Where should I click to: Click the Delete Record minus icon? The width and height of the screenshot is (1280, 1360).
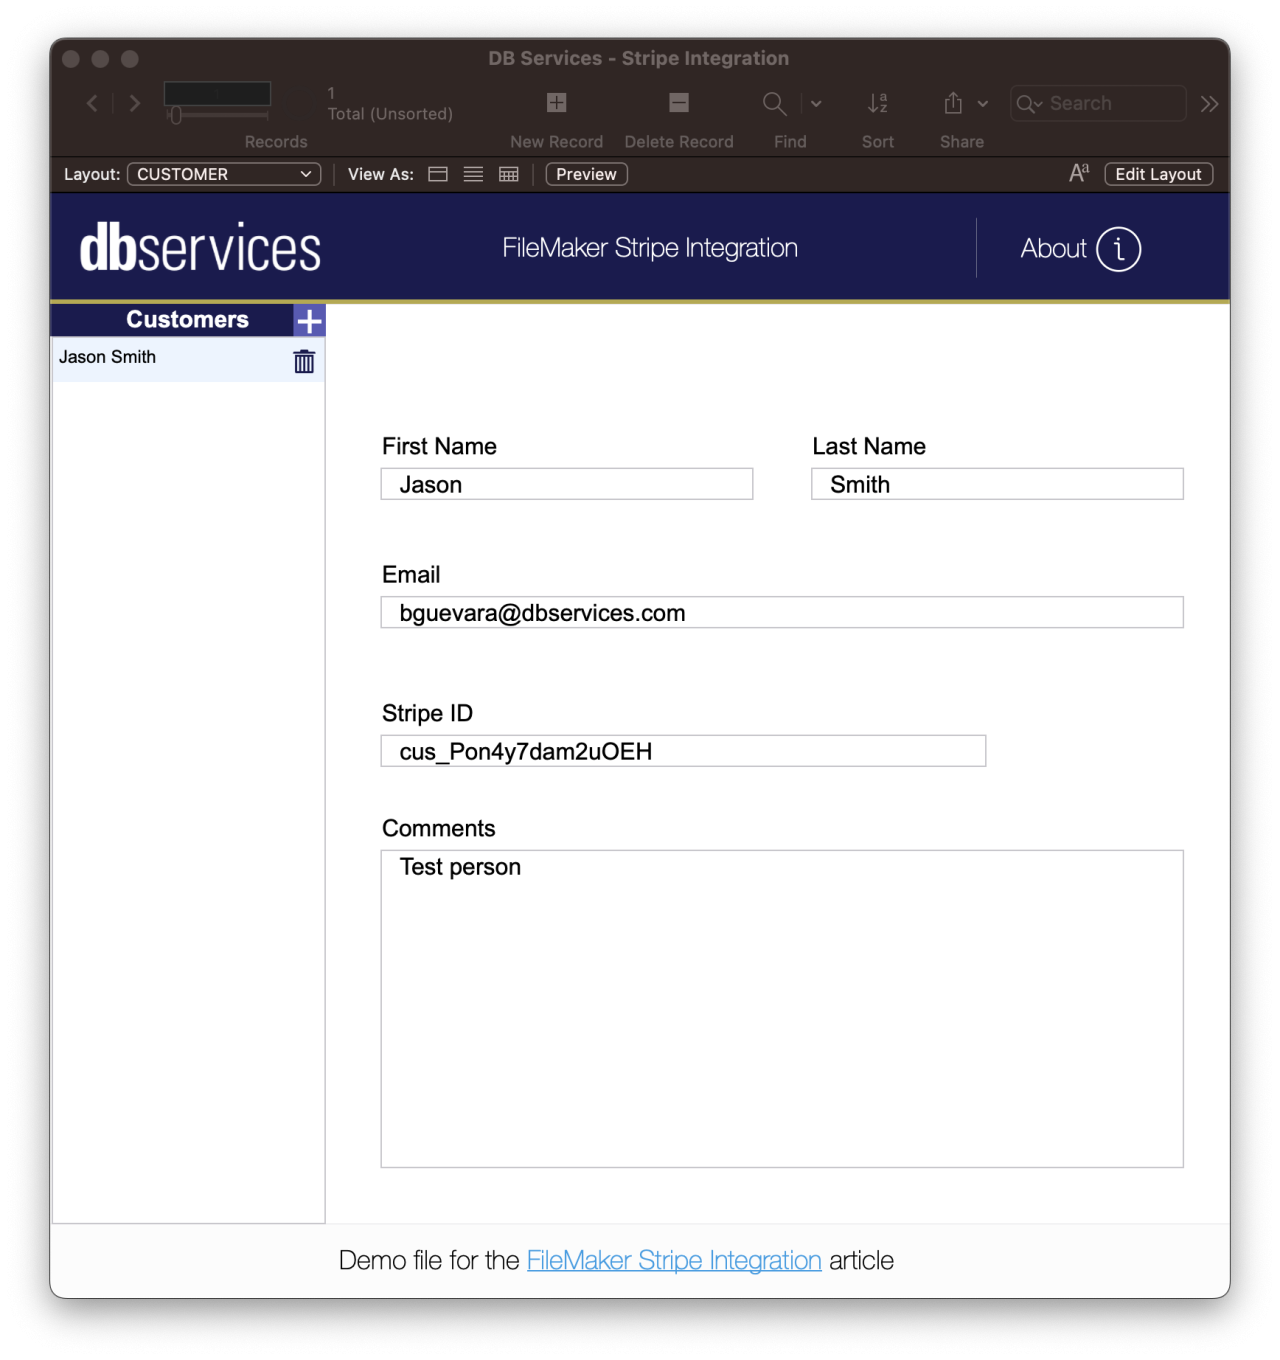(x=679, y=102)
